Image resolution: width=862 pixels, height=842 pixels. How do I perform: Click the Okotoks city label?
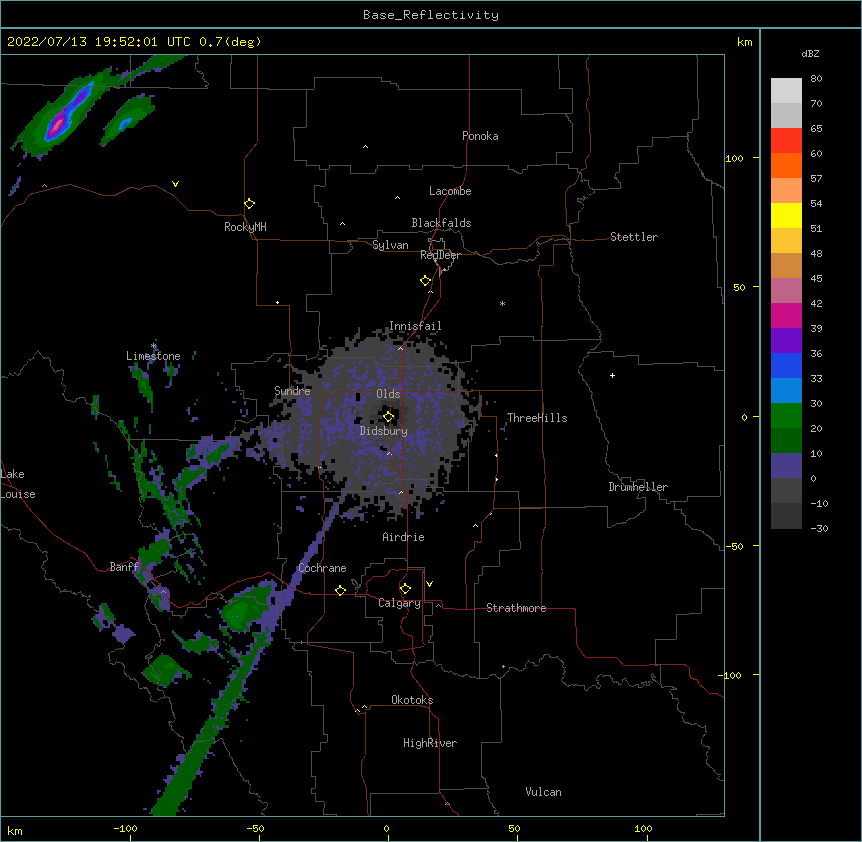click(x=412, y=700)
